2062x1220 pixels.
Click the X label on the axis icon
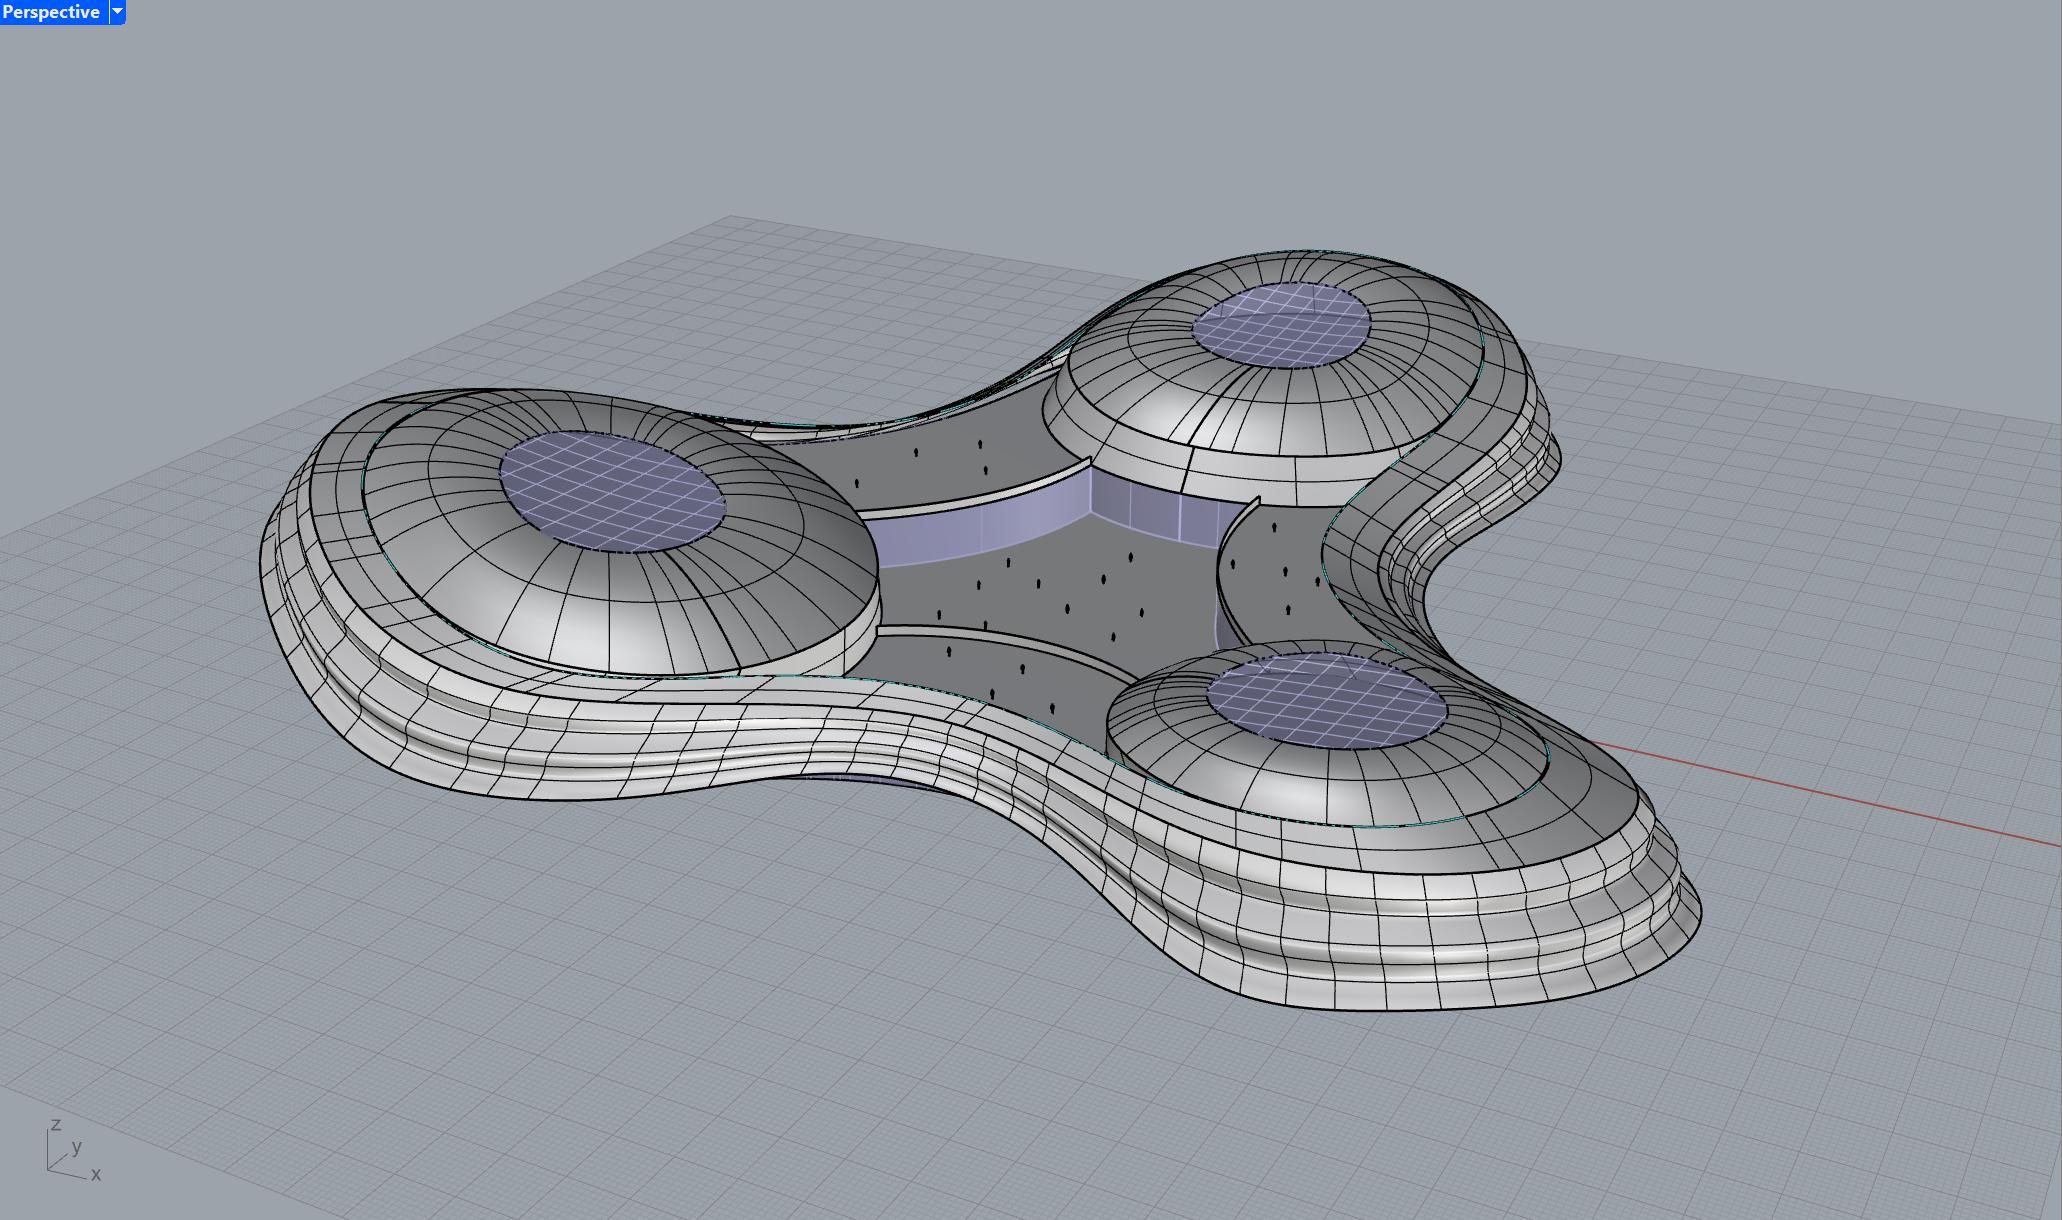tap(96, 1175)
